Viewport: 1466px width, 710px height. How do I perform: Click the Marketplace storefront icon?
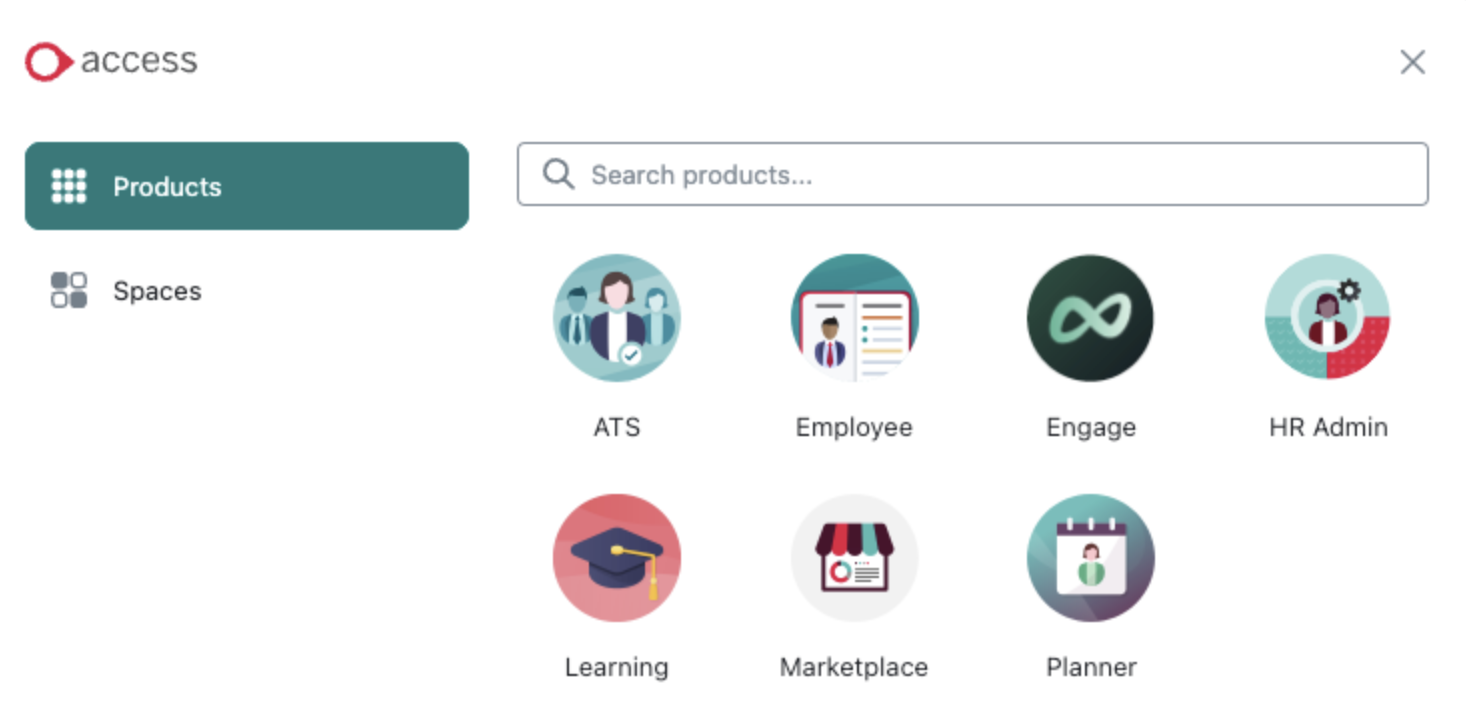pyautogui.click(x=854, y=558)
